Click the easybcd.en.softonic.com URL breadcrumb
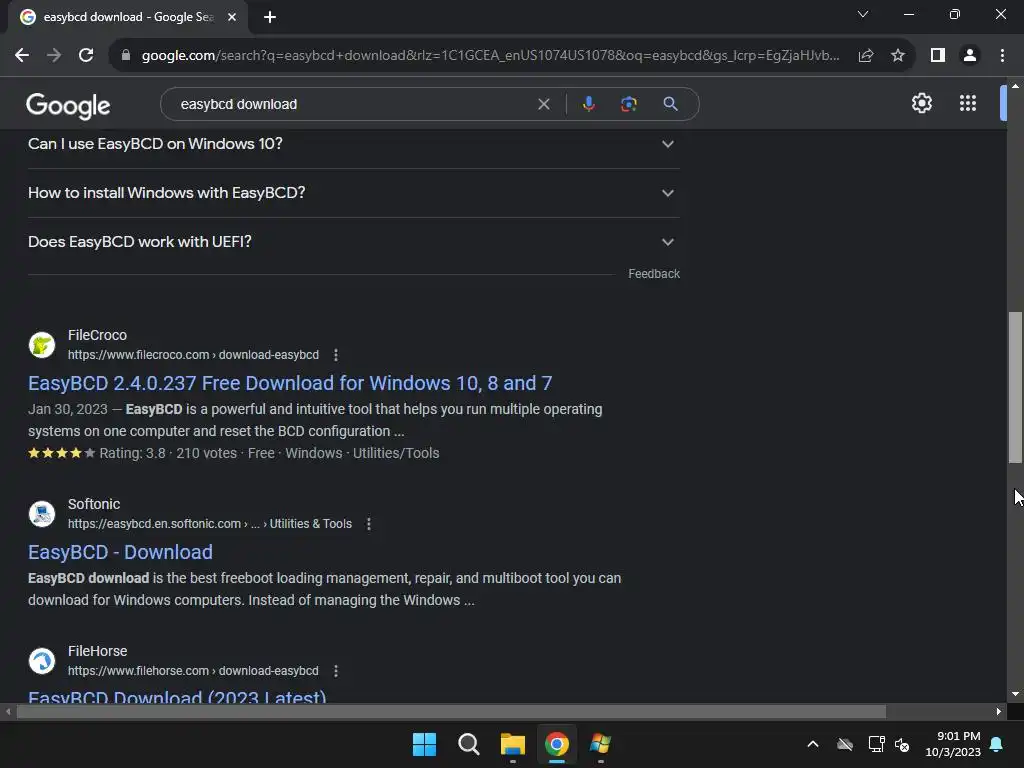 click(210, 524)
